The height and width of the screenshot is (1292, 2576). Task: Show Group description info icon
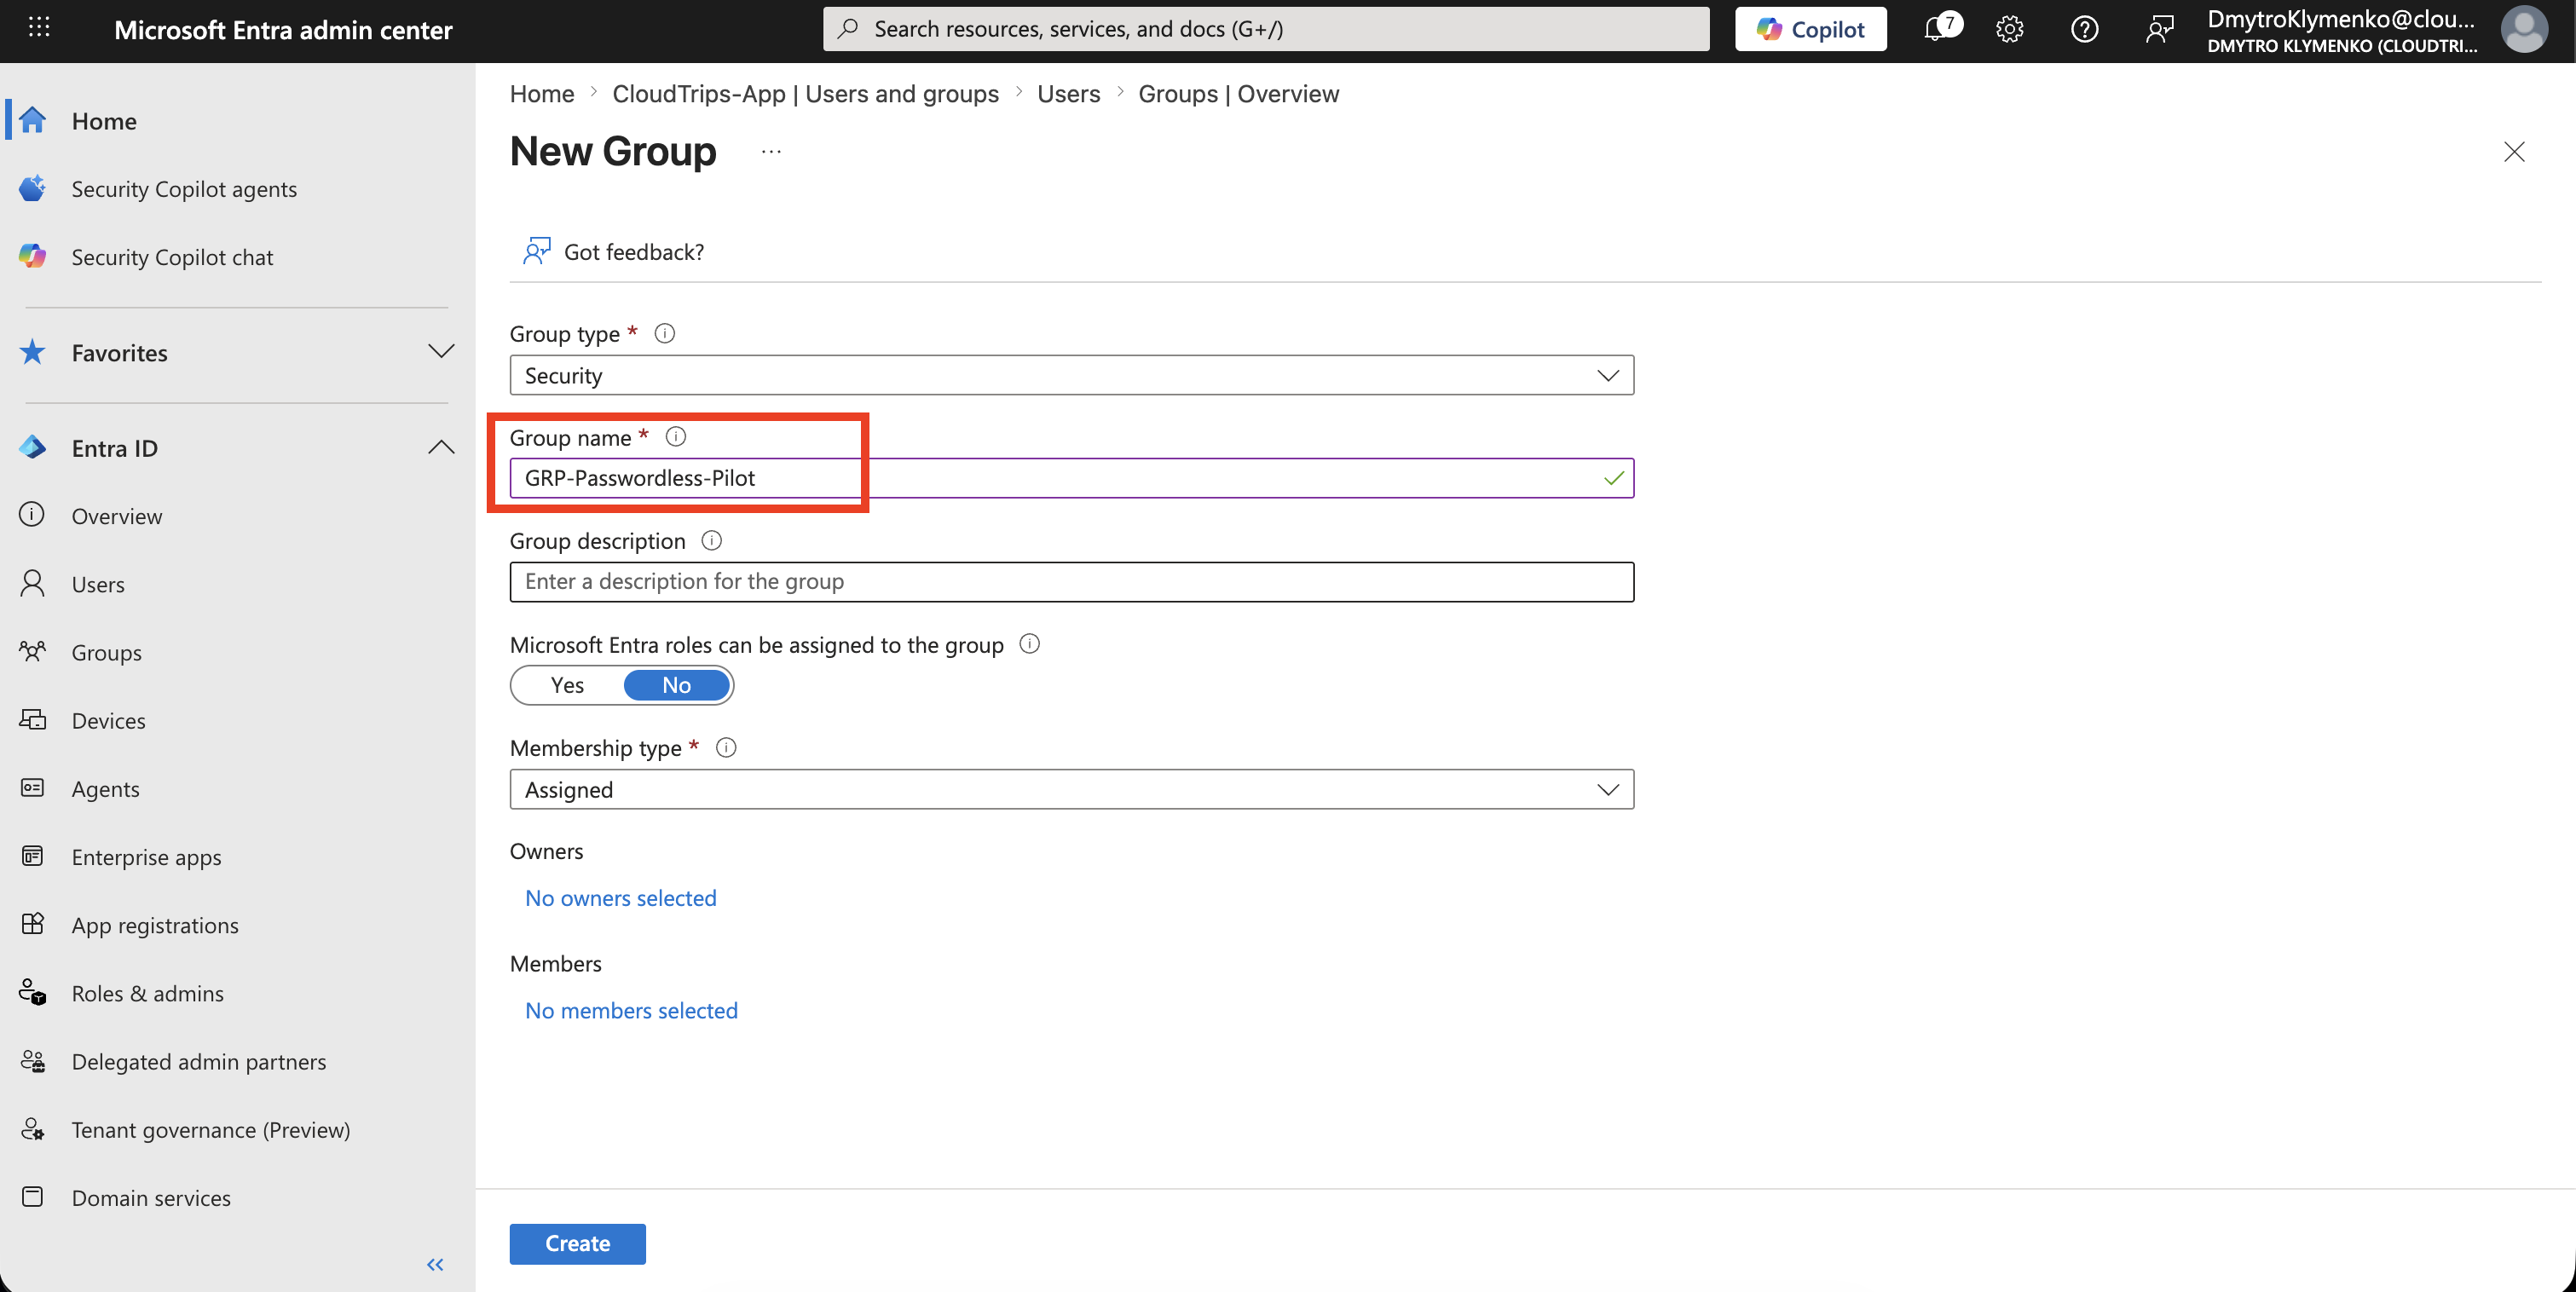[711, 541]
